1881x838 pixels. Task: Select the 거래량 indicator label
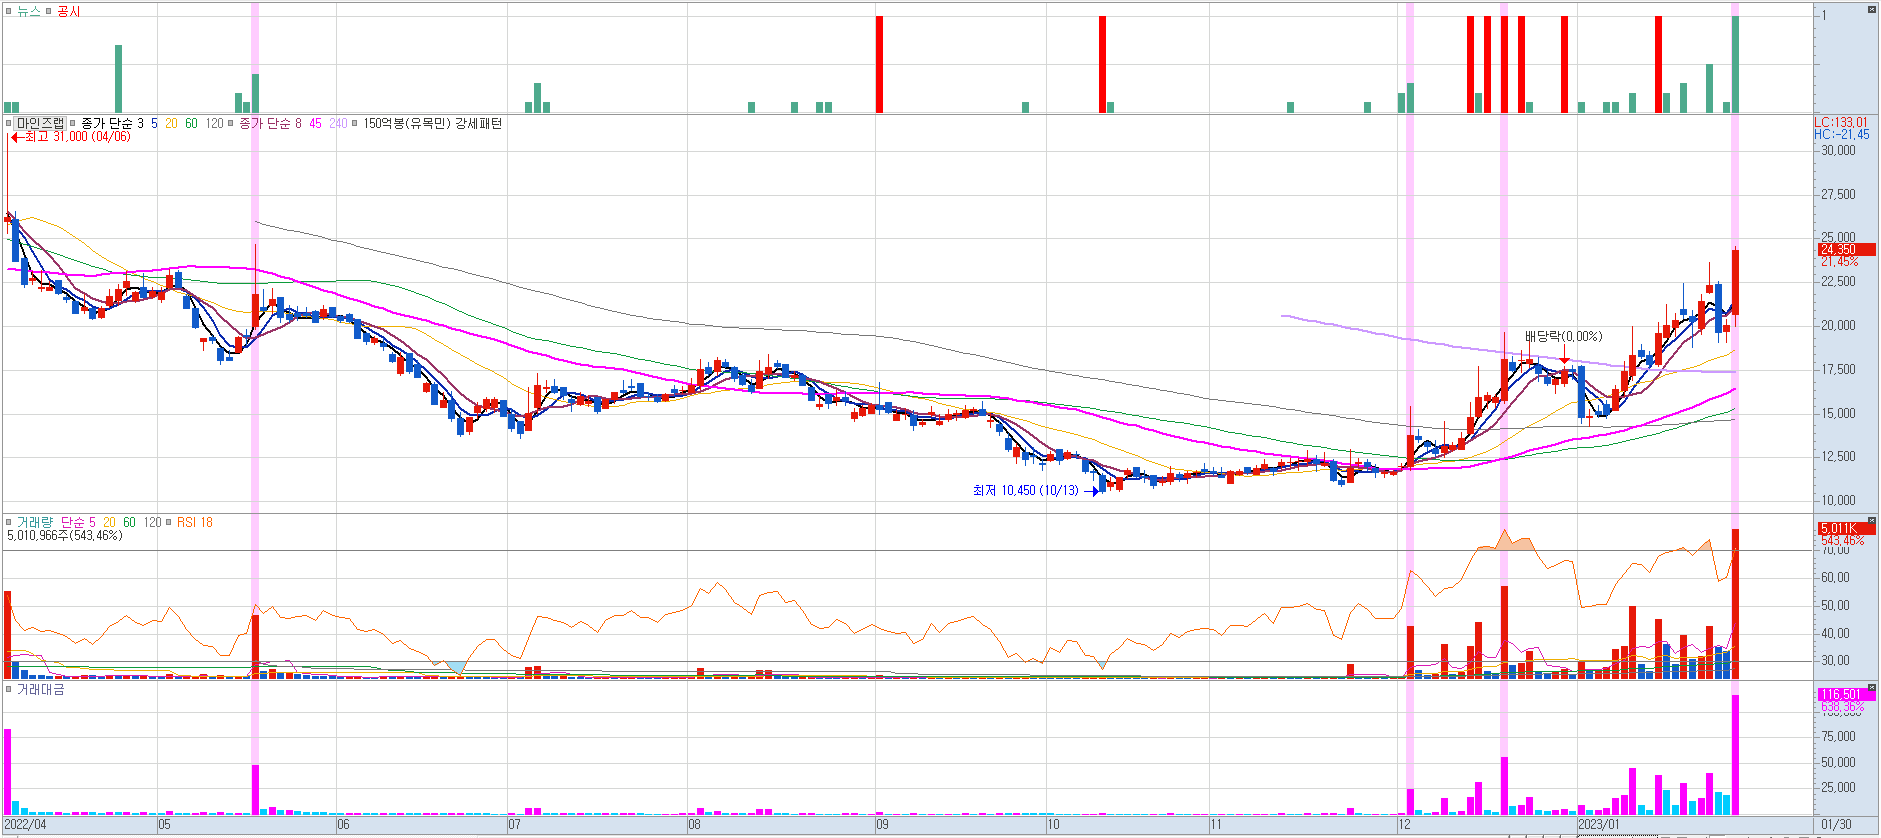click(35, 522)
